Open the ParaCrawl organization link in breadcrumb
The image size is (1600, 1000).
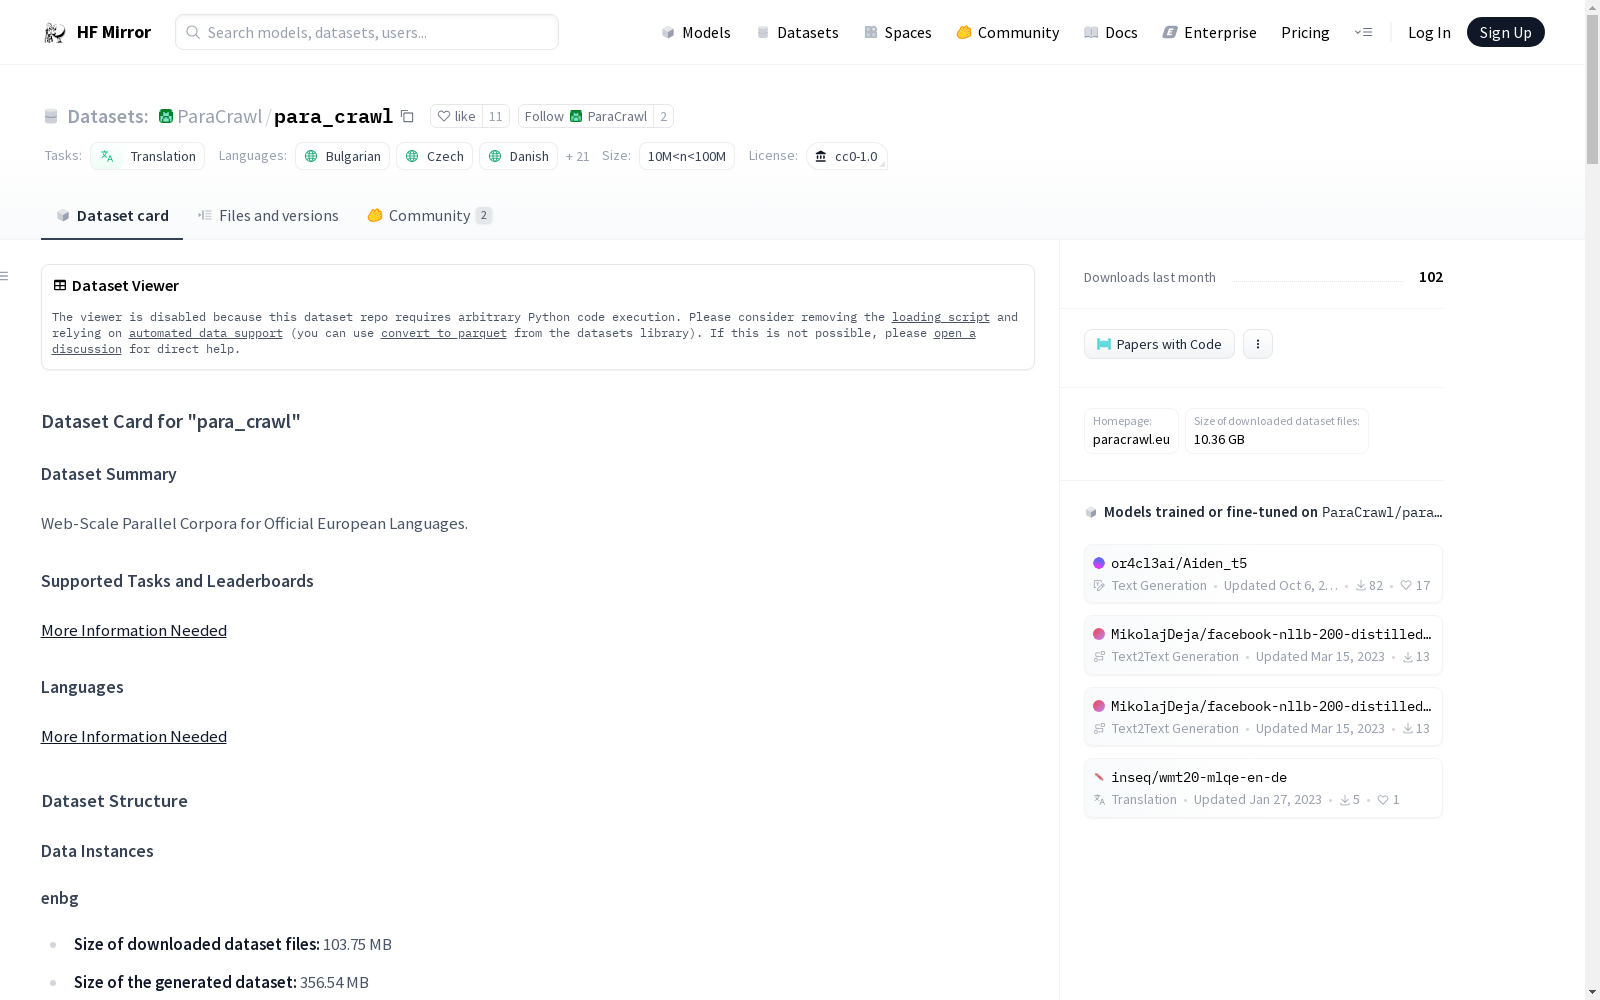click(x=219, y=116)
